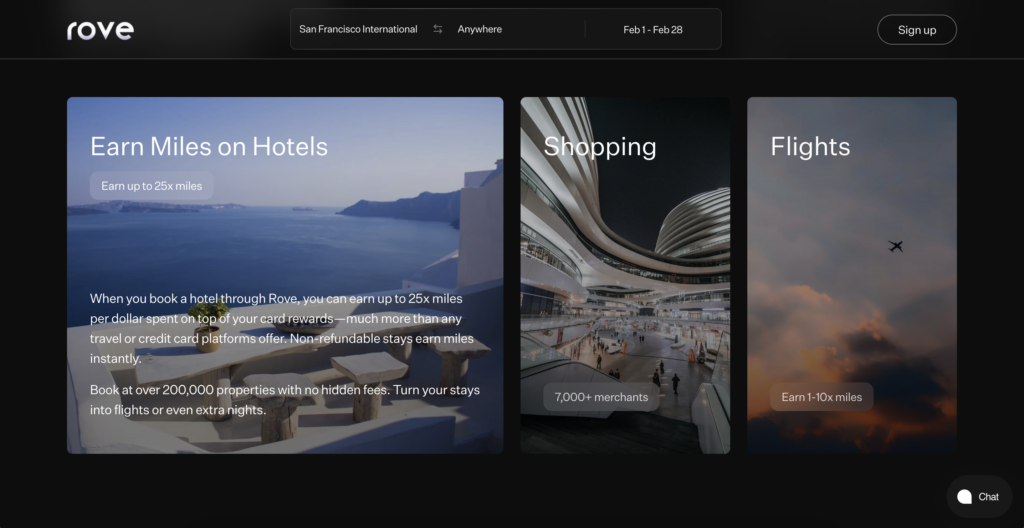Click the Sign up button

tap(917, 29)
